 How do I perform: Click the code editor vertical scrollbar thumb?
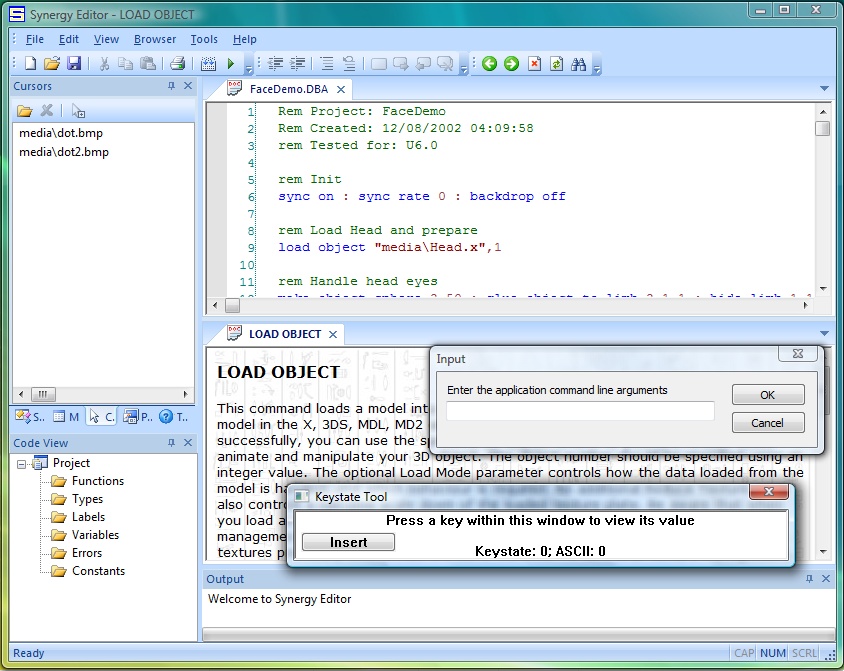tap(822, 129)
